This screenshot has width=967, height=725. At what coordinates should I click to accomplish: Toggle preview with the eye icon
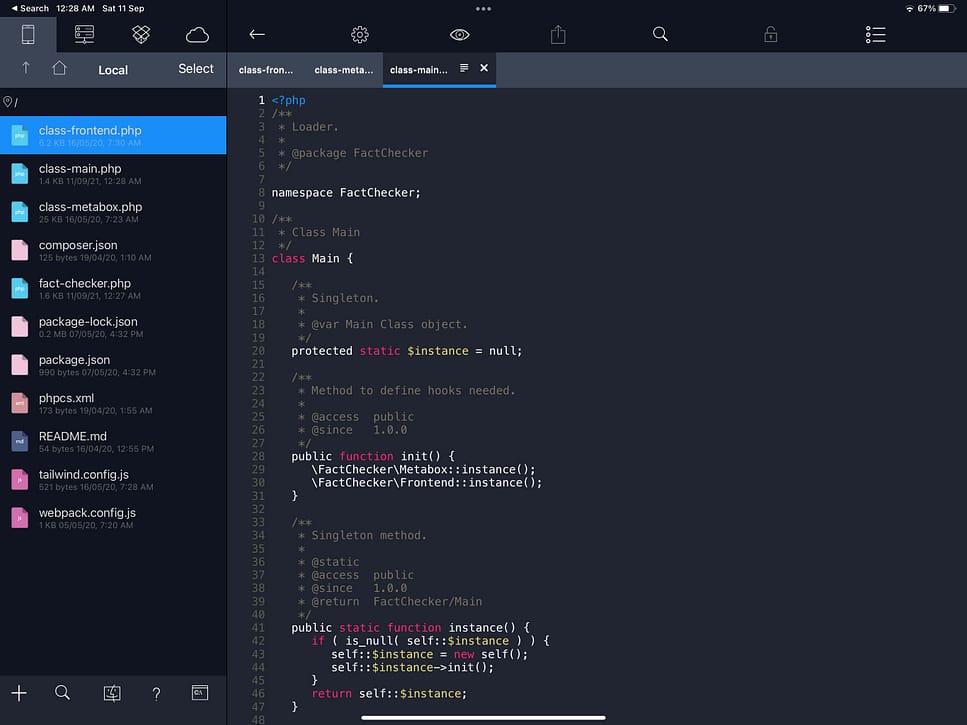point(459,35)
